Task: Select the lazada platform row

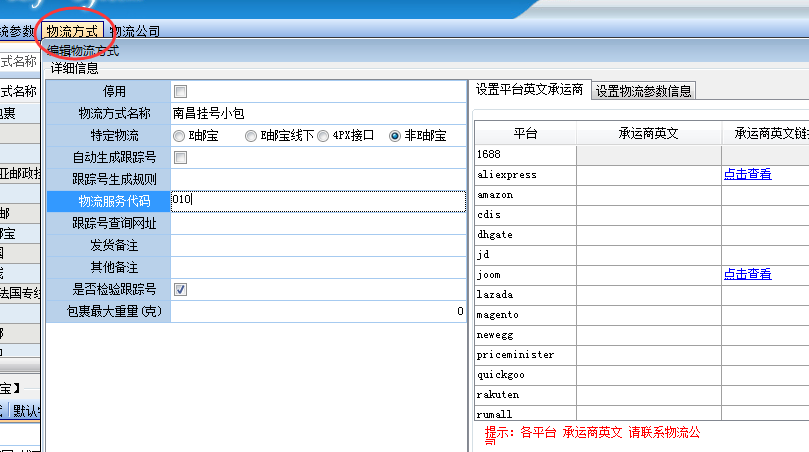Action: coord(525,295)
